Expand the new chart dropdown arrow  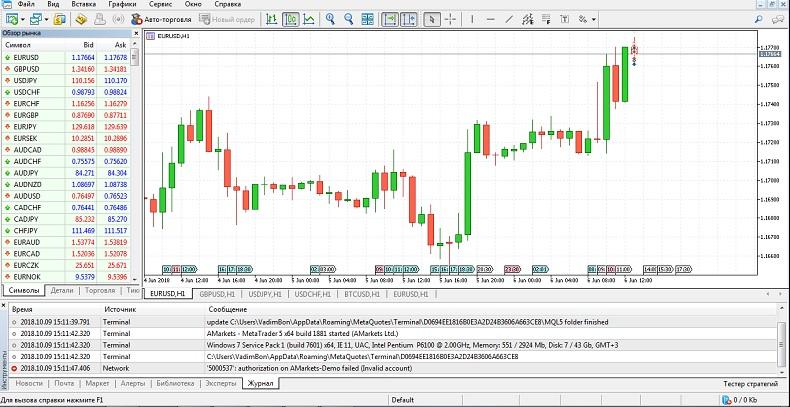[22, 19]
